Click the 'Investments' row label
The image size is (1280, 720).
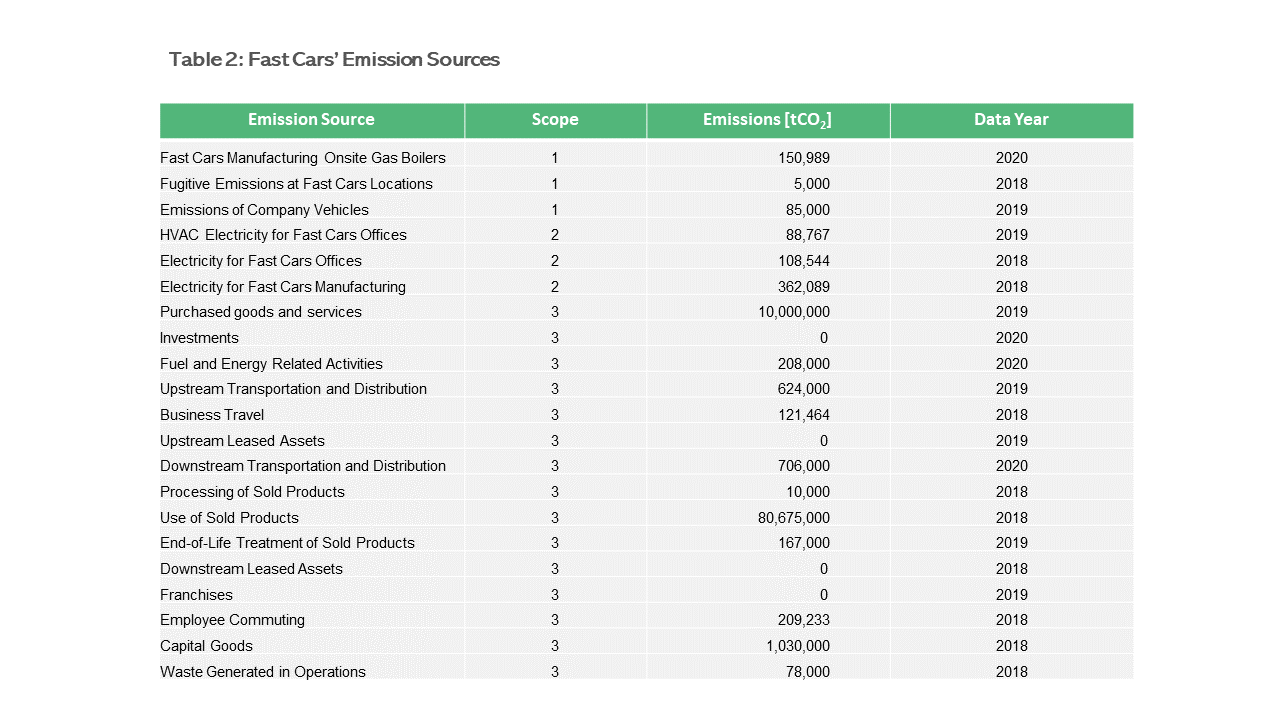coord(199,338)
